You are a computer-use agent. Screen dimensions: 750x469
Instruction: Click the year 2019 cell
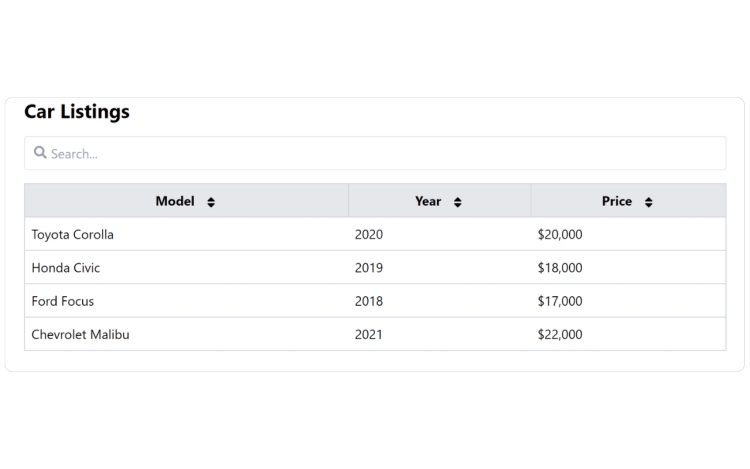click(440, 268)
